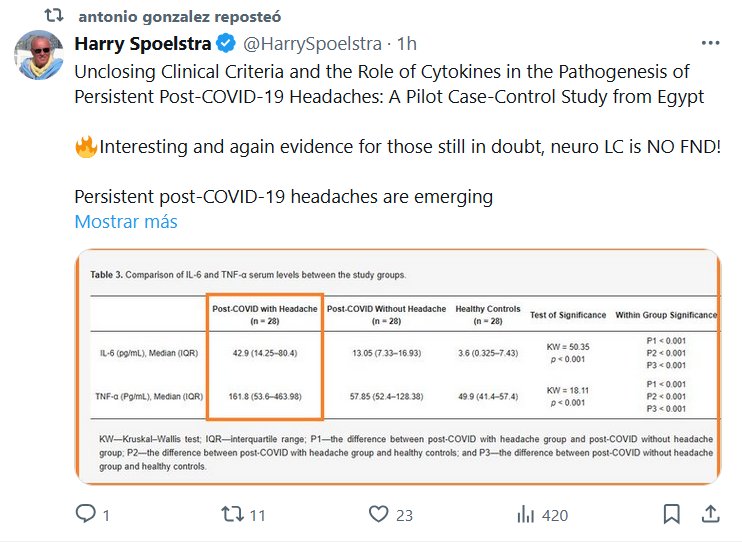Bookmark this post
This screenshot has width=742, height=548.
click(671, 515)
